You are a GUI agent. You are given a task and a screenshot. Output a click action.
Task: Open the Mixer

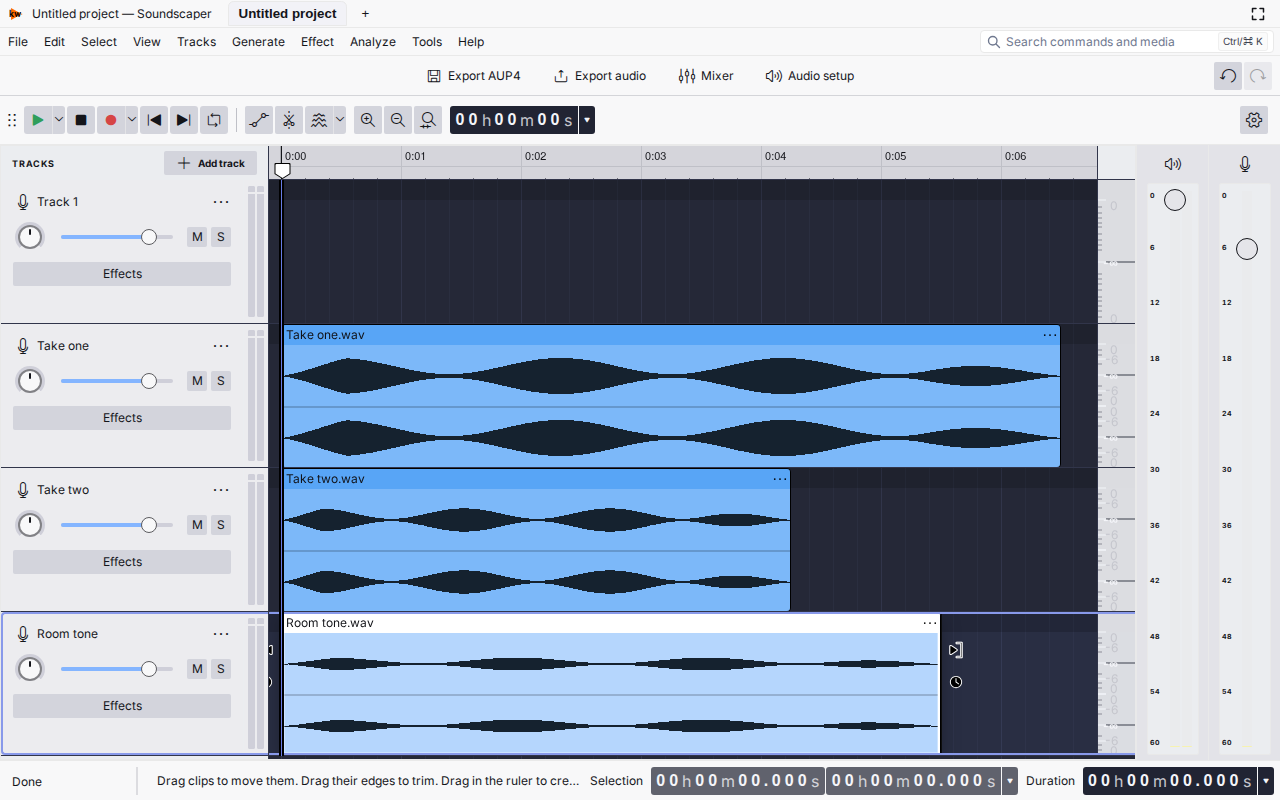click(x=706, y=76)
